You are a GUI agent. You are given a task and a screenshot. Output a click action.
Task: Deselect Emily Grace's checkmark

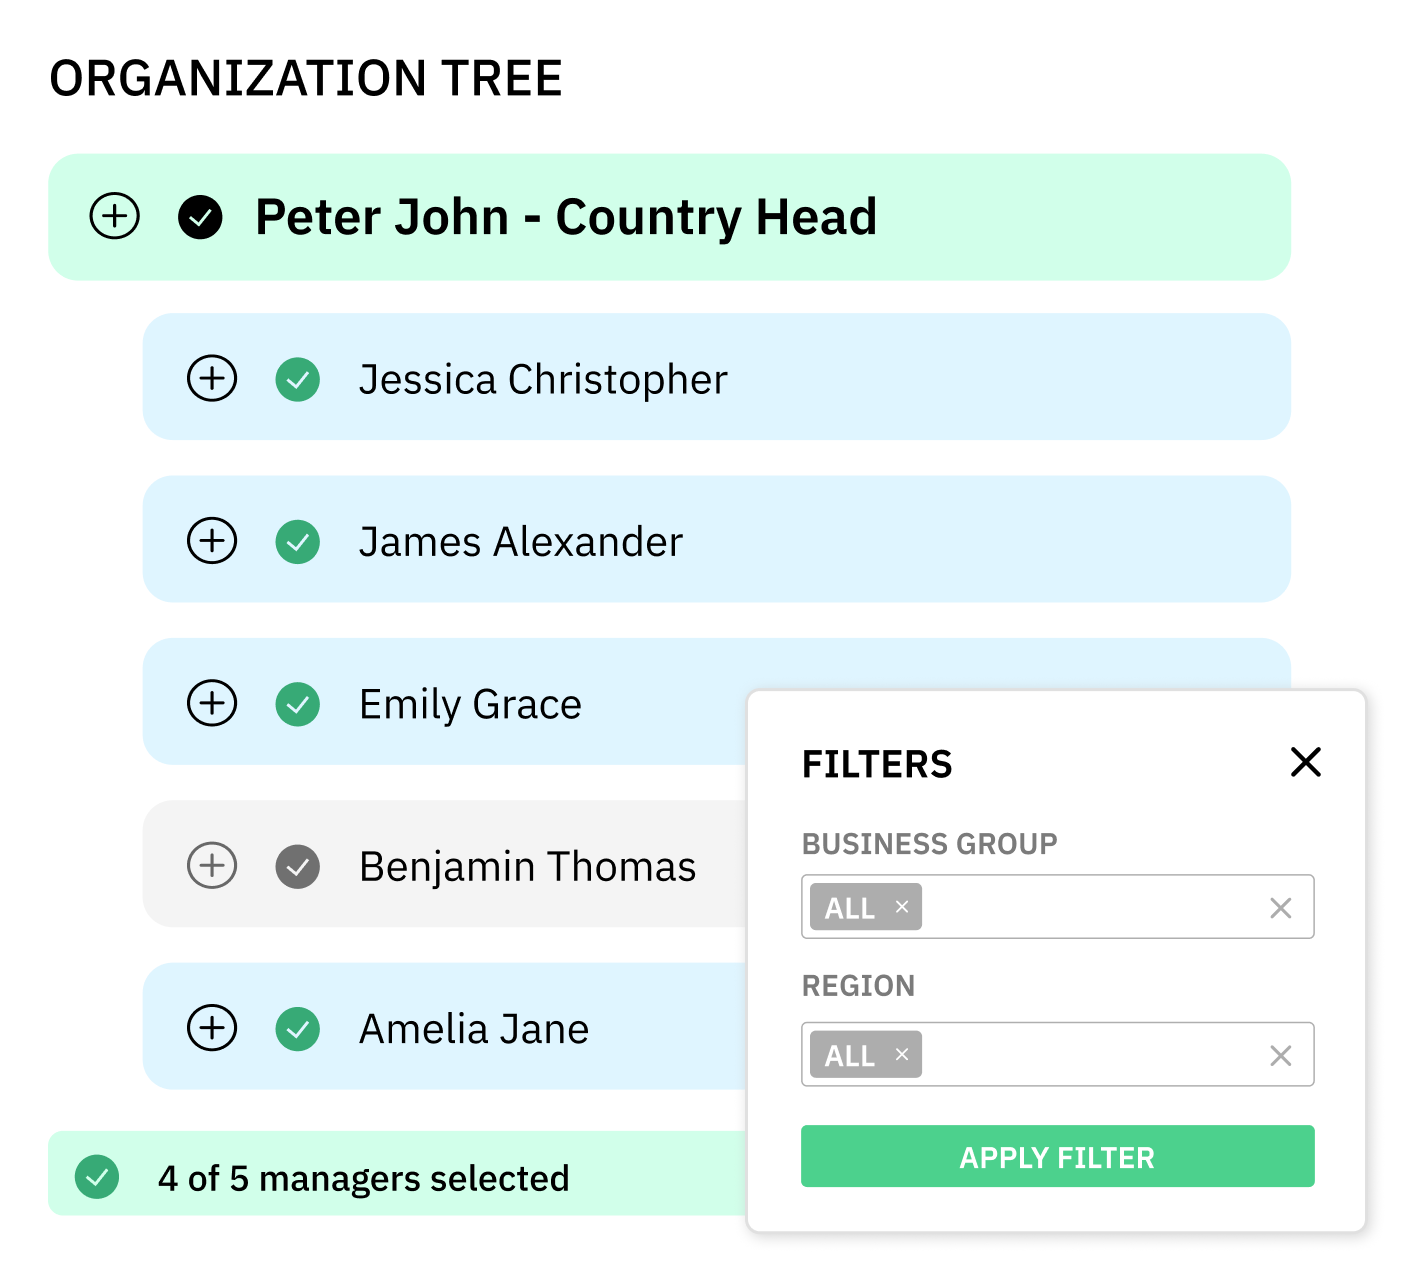pos(297,704)
